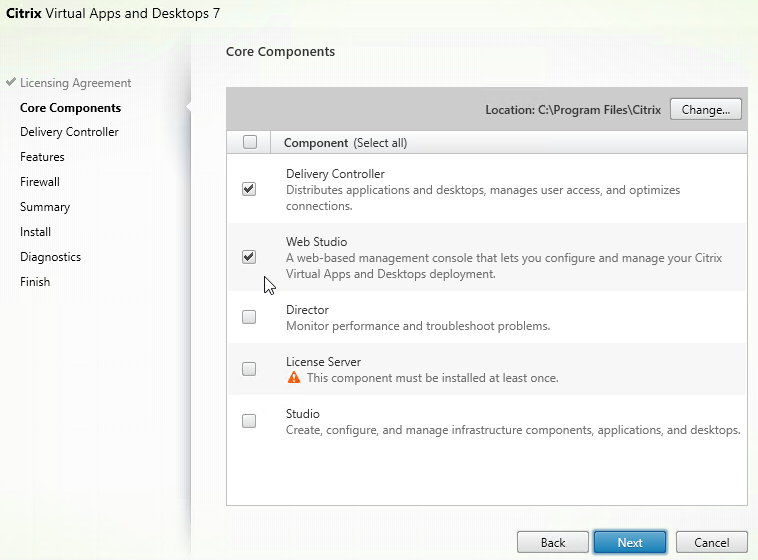
Task: Open the Firewall step
Action: click(40, 182)
